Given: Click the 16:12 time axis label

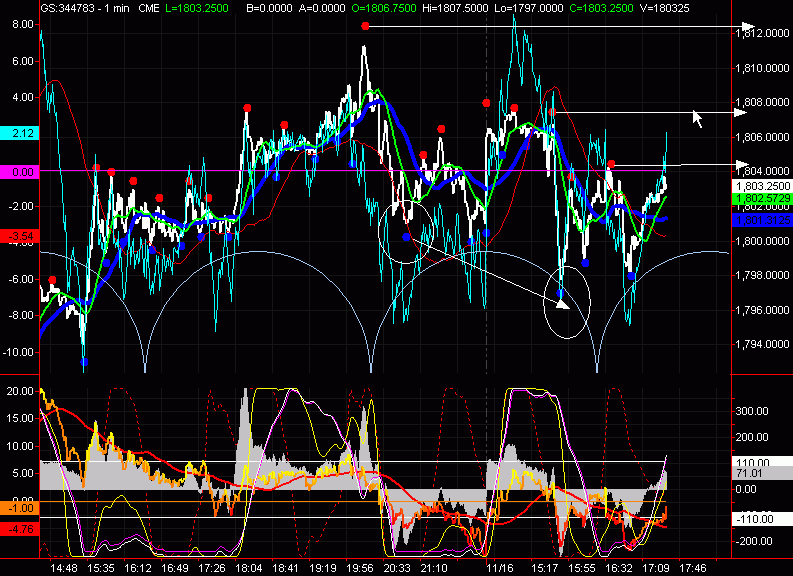Looking at the screenshot, I should (138, 568).
